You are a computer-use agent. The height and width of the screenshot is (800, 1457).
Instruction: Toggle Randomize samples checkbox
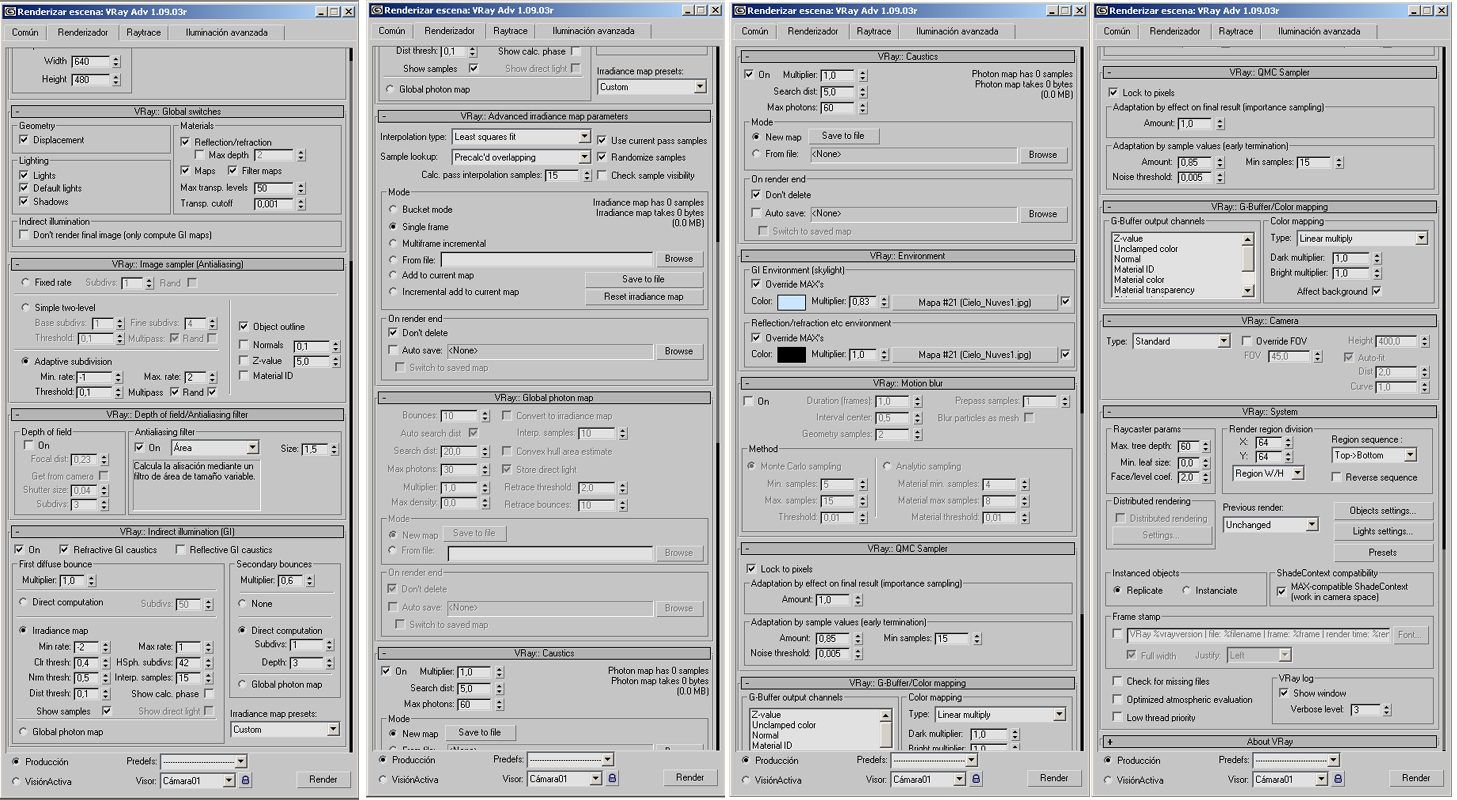(x=602, y=158)
